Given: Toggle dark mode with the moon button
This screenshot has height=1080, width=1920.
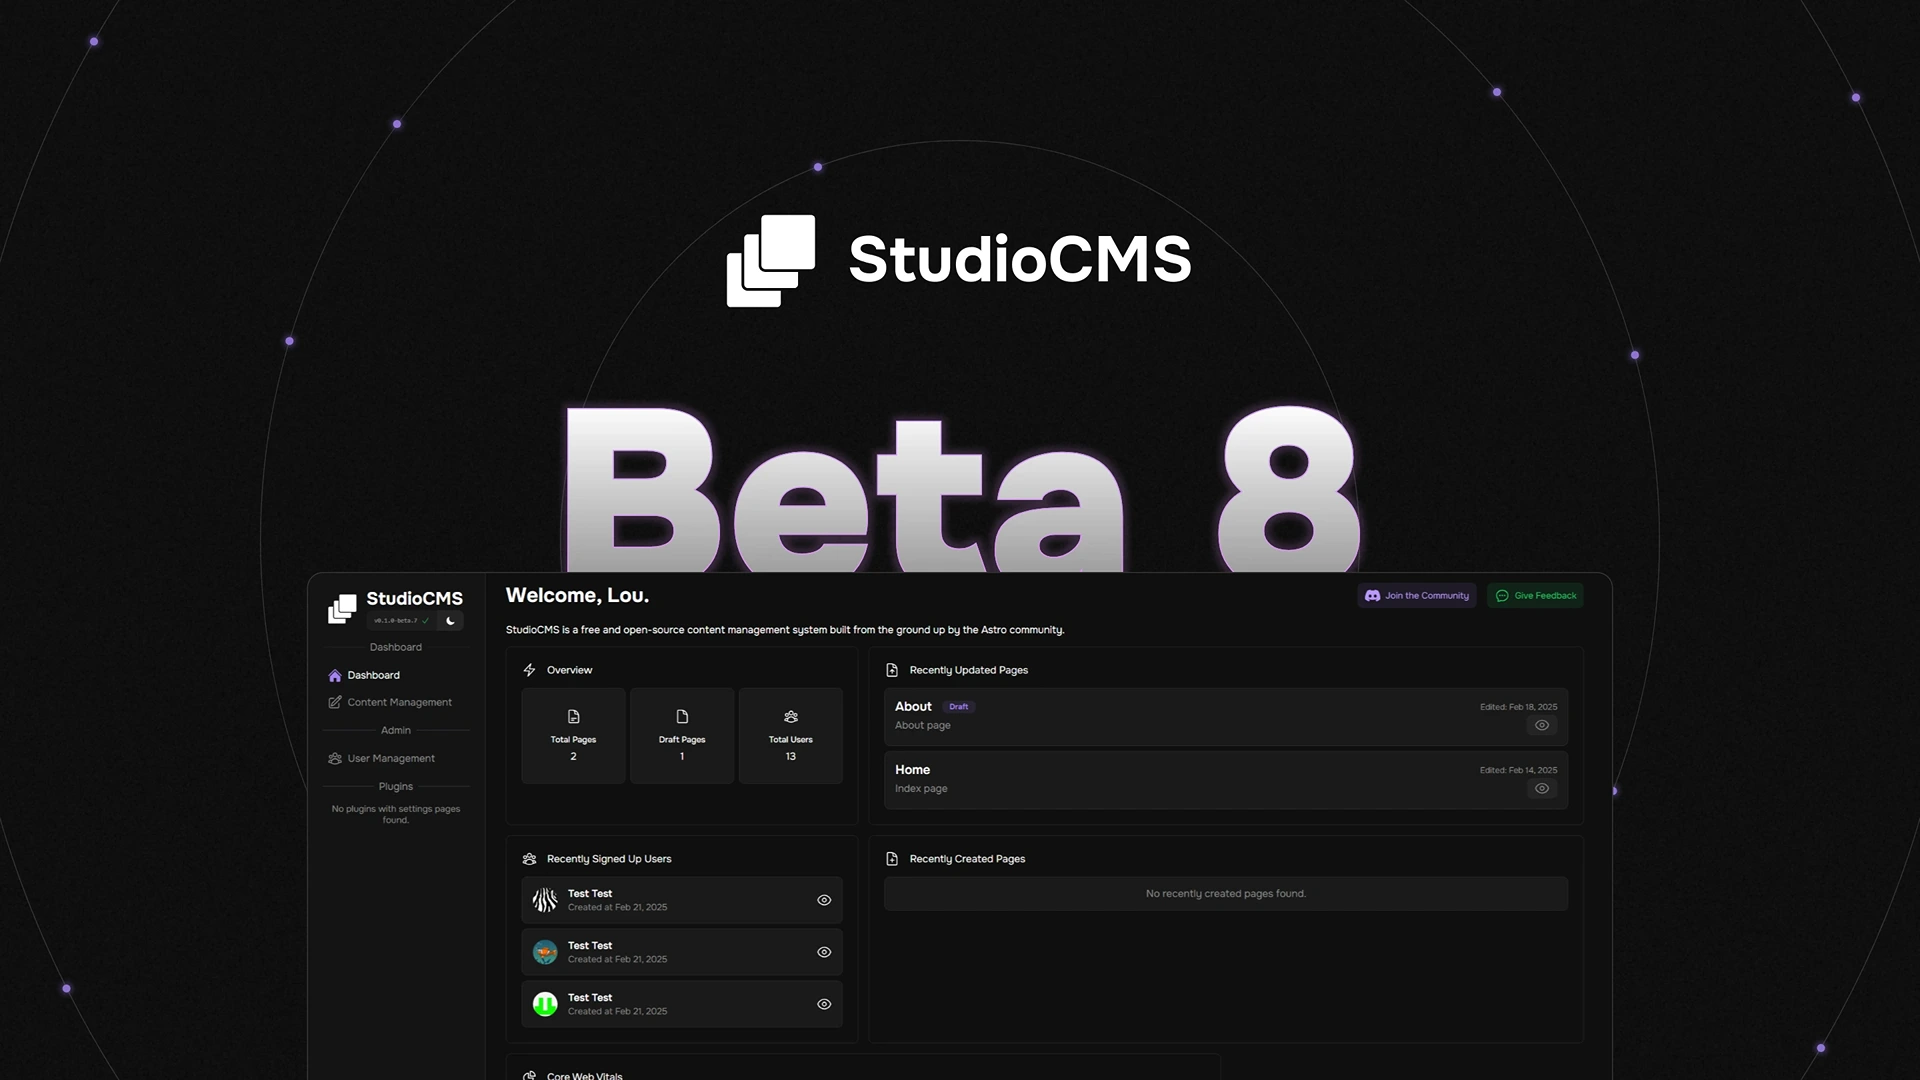Looking at the screenshot, I should coord(450,621).
